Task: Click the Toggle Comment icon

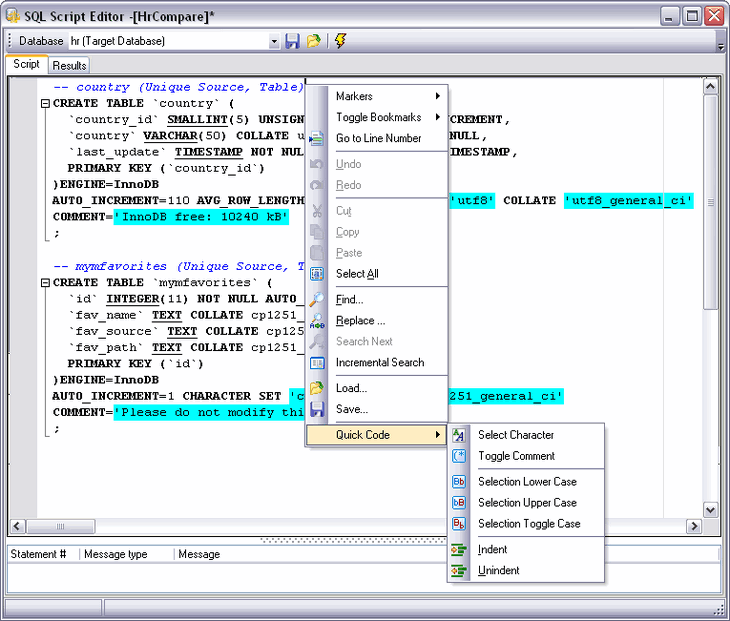Action: click(459, 456)
